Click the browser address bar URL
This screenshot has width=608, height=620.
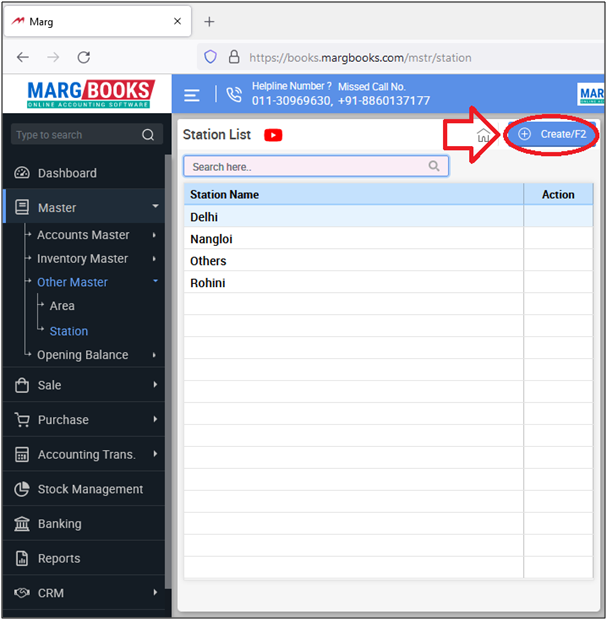coord(360,58)
